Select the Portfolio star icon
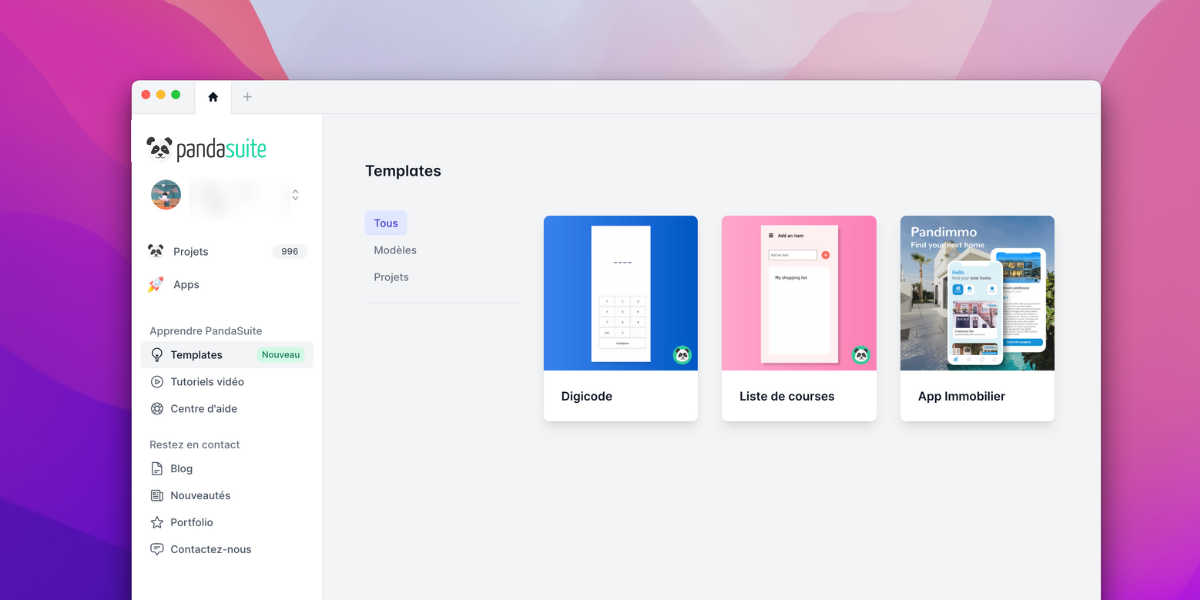Image resolution: width=1200 pixels, height=600 pixels. pos(157,522)
